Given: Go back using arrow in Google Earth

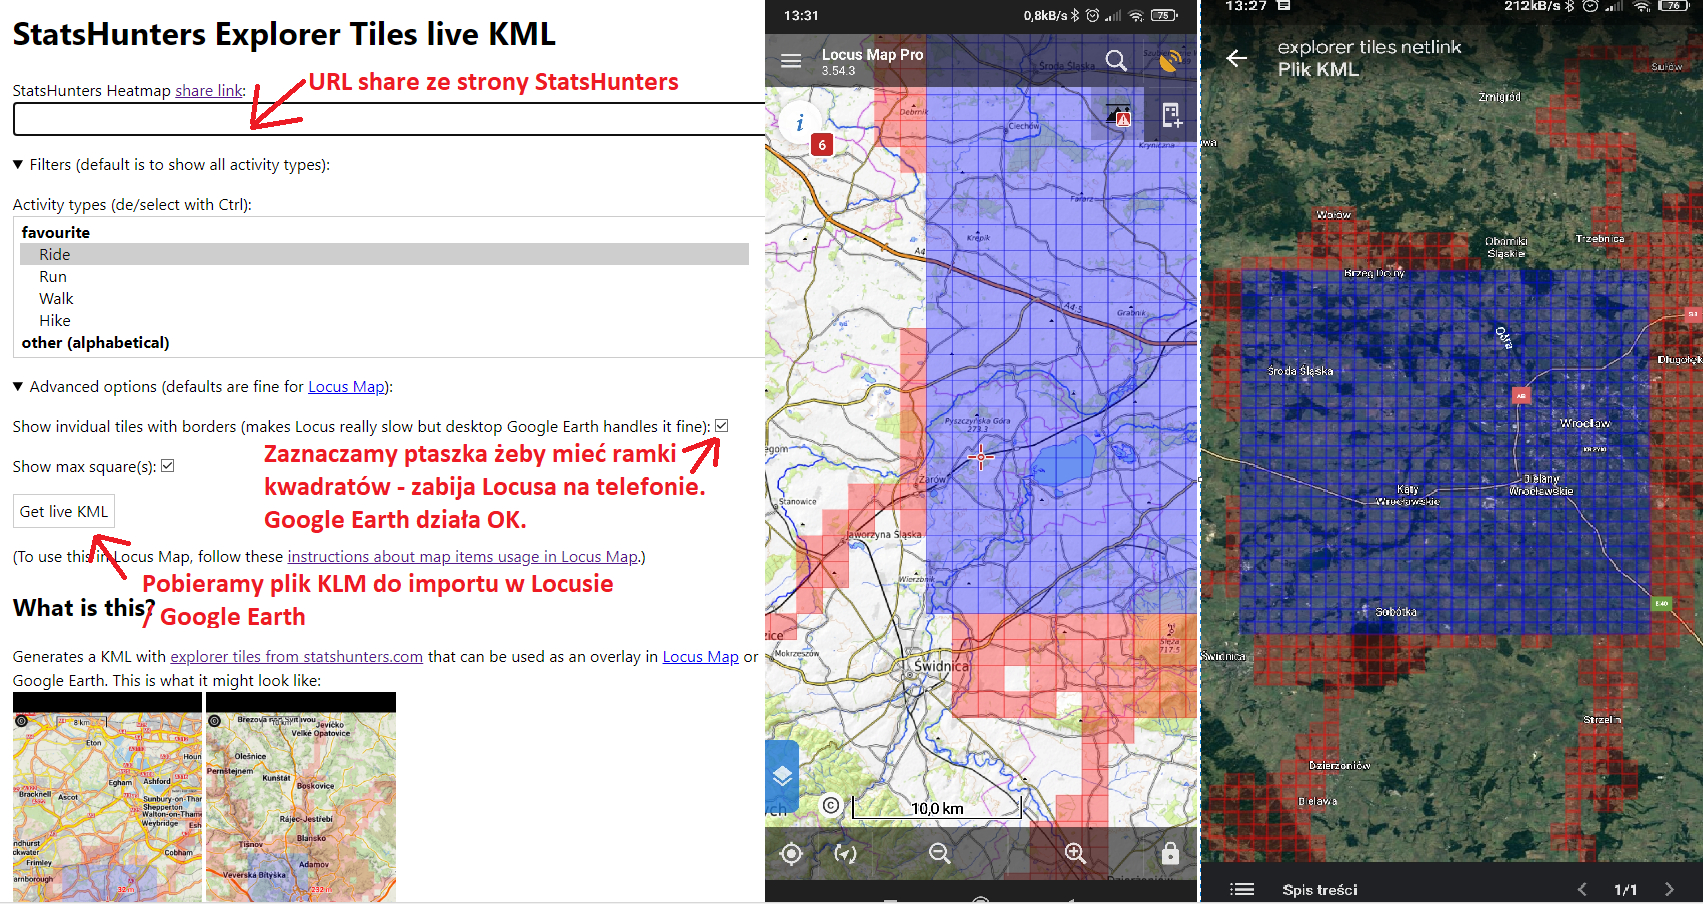Looking at the screenshot, I should point(1237,58).
